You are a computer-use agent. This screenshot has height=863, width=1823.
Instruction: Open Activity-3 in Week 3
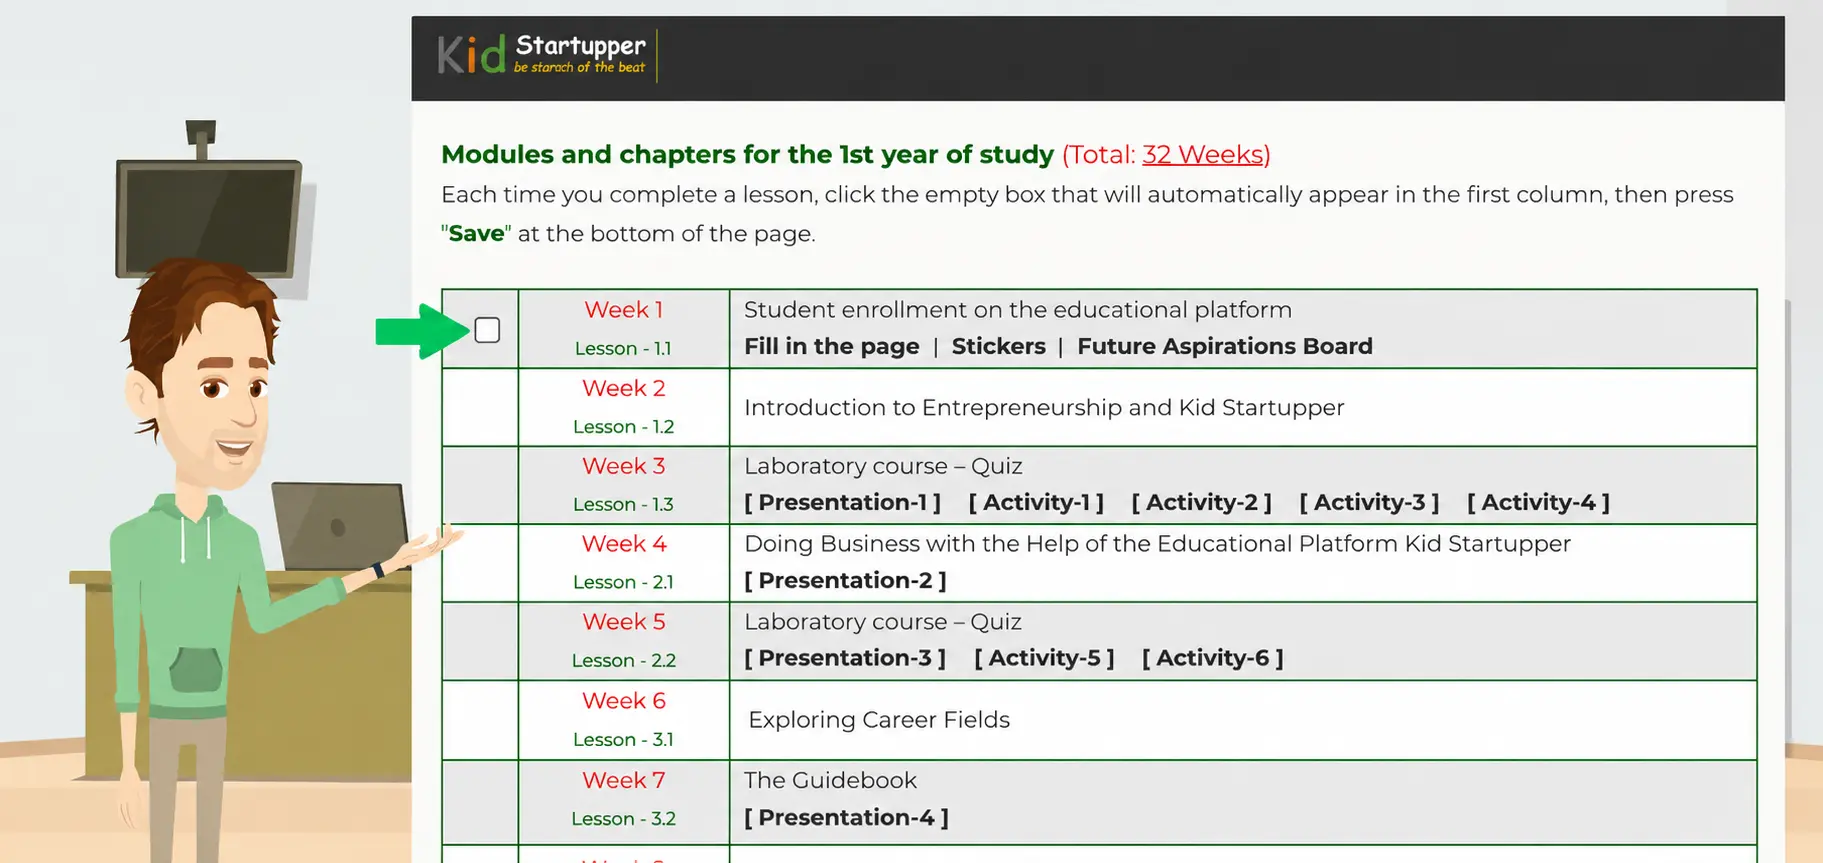coord(1369,502)
